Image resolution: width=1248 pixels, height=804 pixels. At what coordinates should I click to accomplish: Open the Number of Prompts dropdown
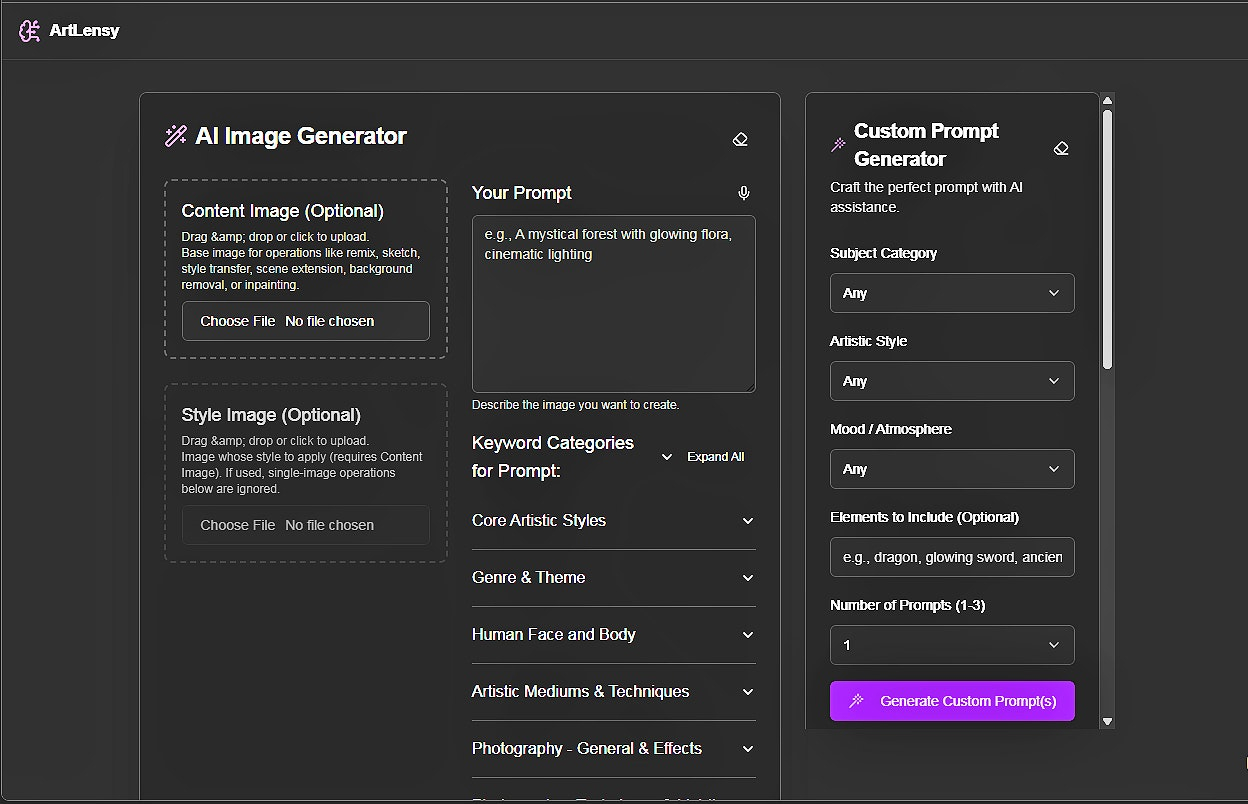(x=952, y=645)
